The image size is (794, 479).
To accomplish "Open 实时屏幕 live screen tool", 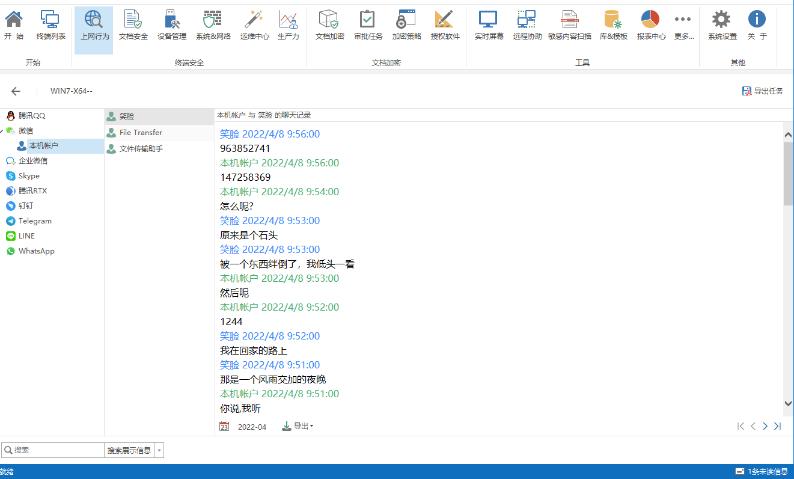I will 487,24.
